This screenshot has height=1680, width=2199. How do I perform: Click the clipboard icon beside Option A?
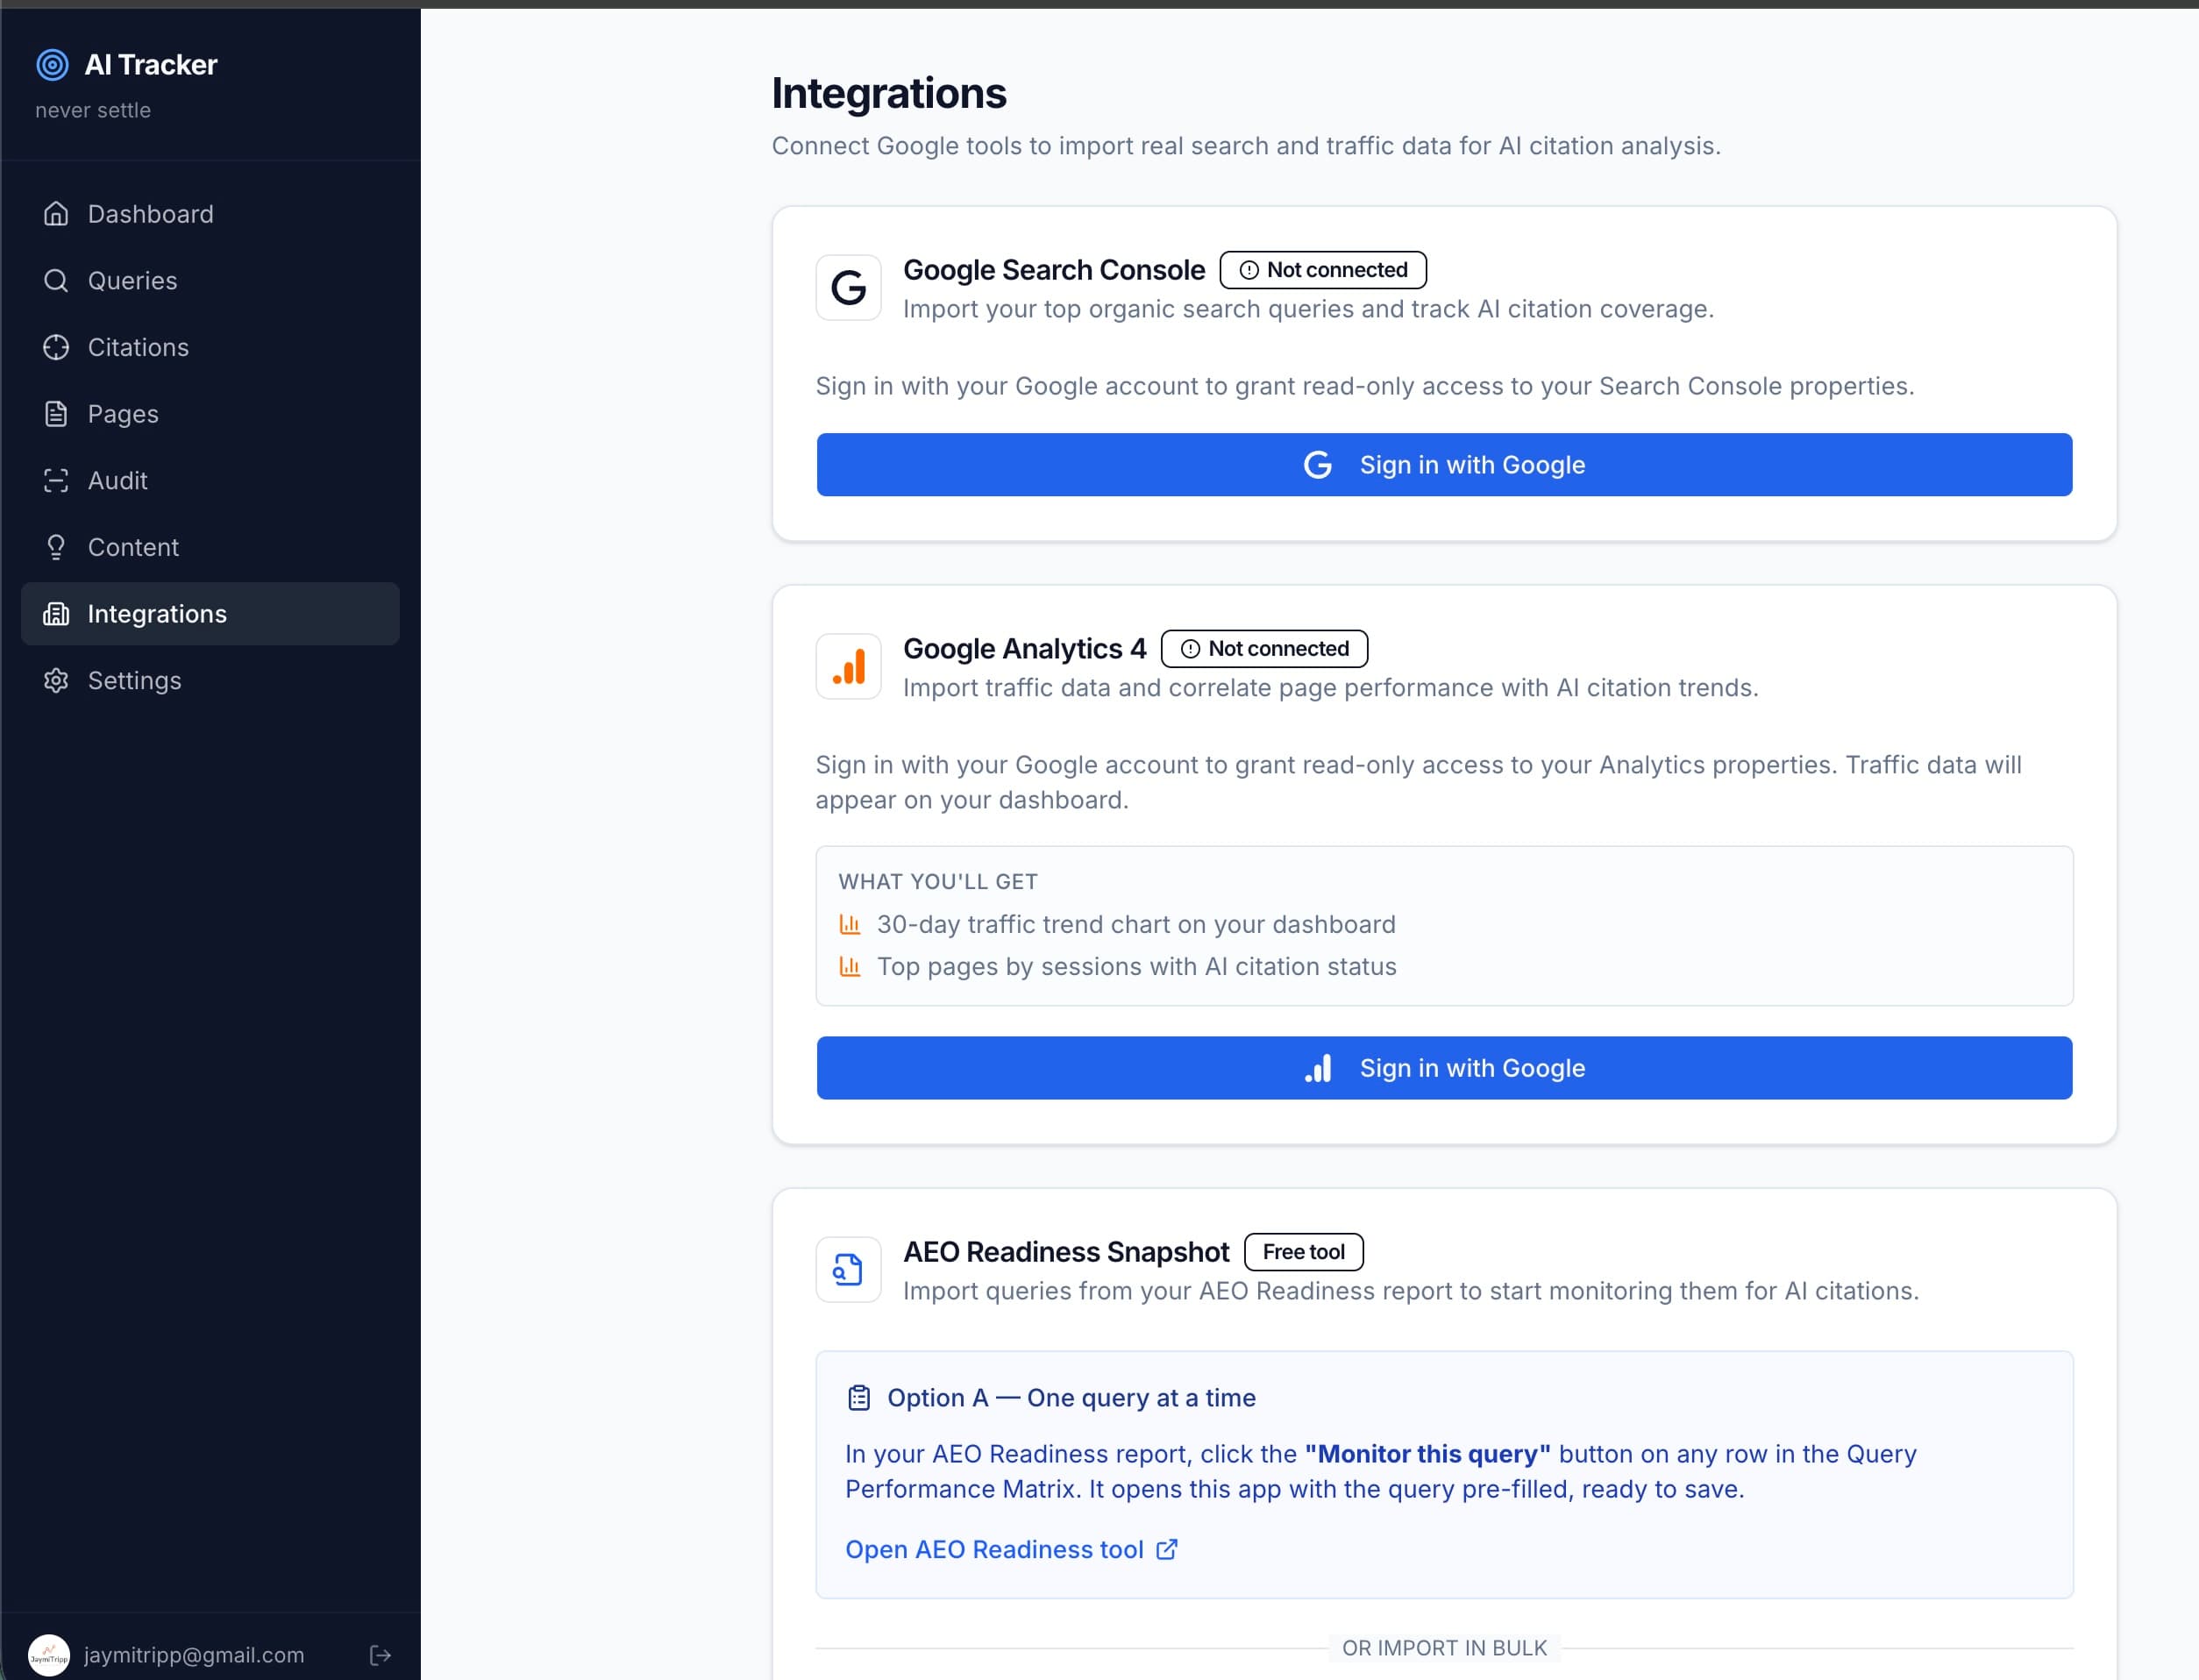pos(859,1398)
